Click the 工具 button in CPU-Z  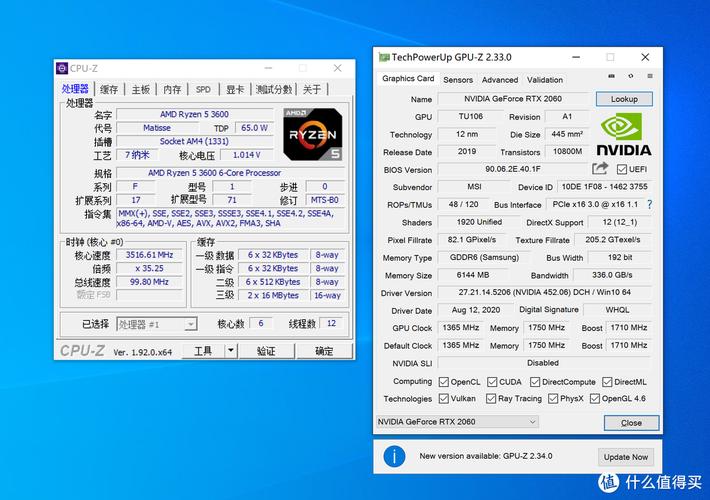(x=203, y=351)
